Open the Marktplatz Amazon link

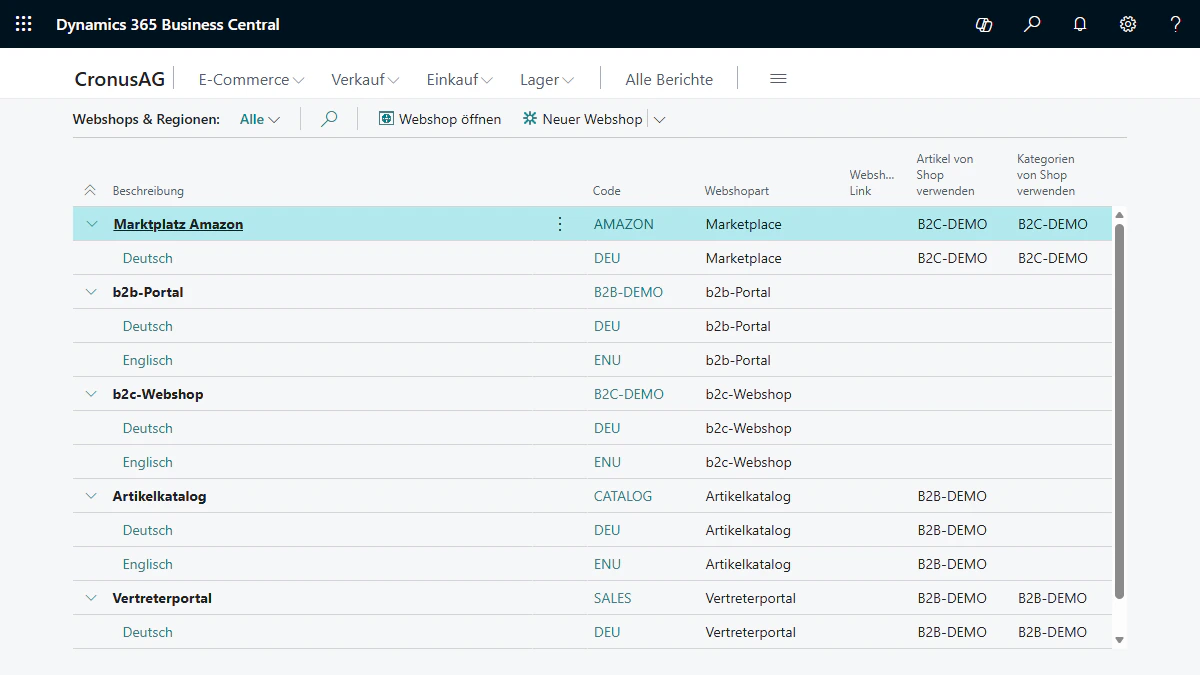click(178, 224)
